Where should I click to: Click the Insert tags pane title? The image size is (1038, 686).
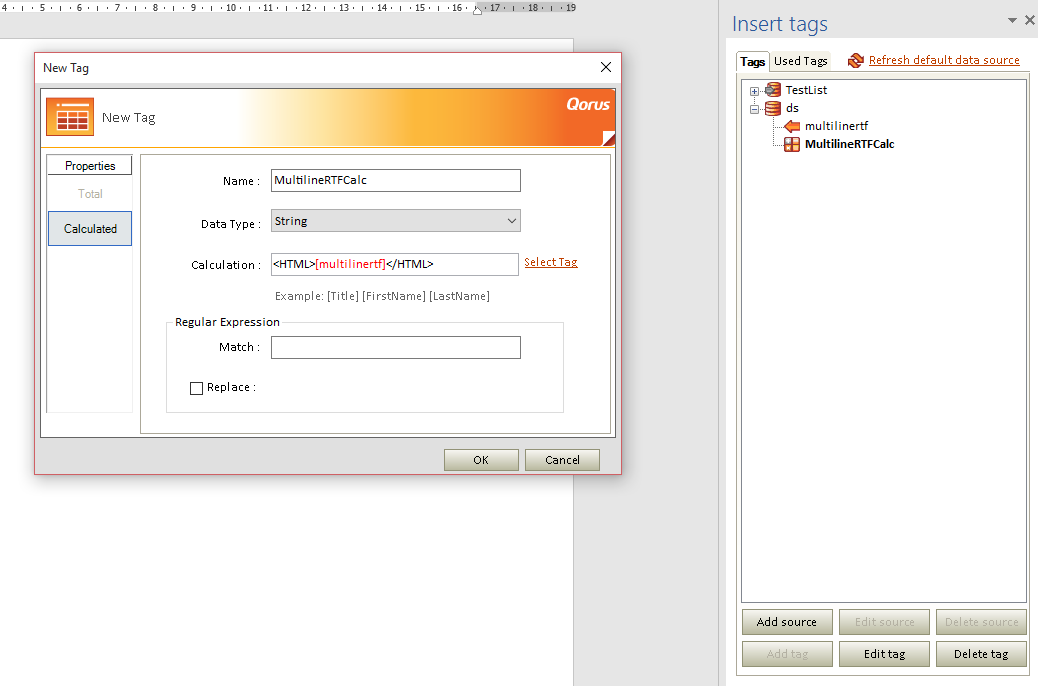tap(779, 24)
